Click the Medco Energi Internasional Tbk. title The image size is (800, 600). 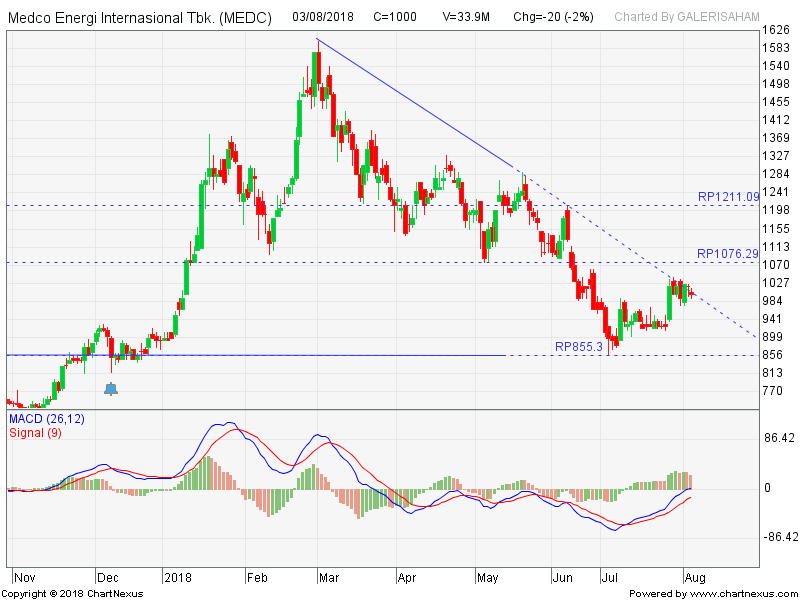point(139,17)
